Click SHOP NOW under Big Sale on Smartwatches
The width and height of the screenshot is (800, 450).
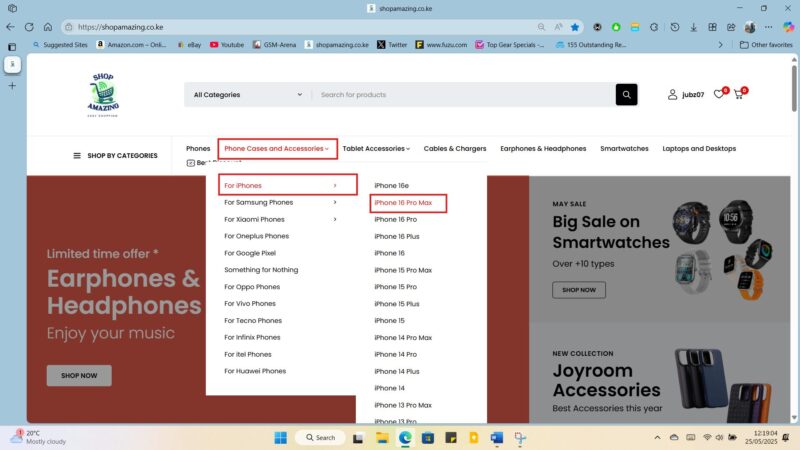point(579,290)
